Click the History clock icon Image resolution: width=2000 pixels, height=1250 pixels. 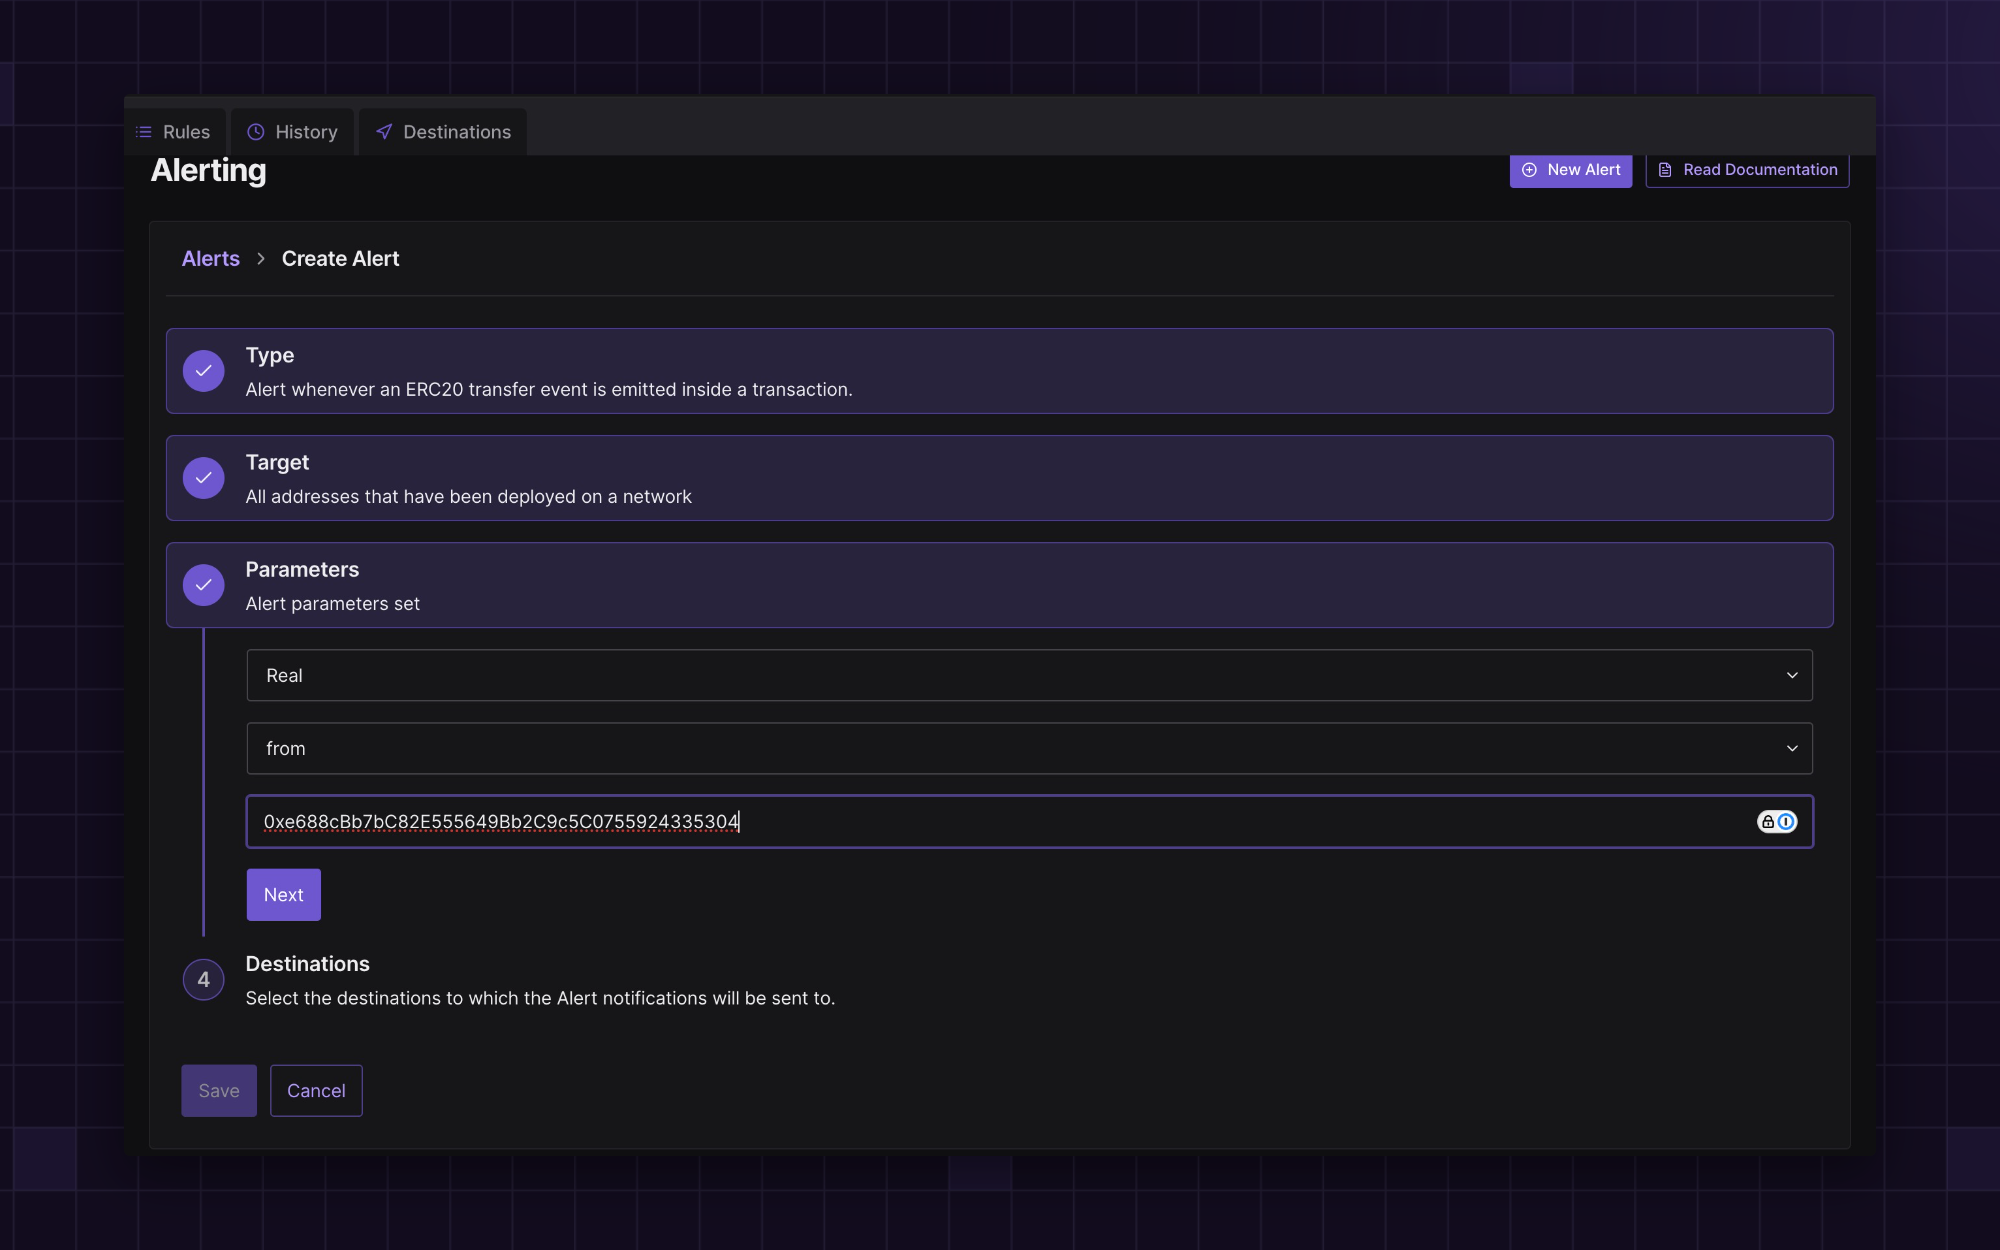coord(256,132)
